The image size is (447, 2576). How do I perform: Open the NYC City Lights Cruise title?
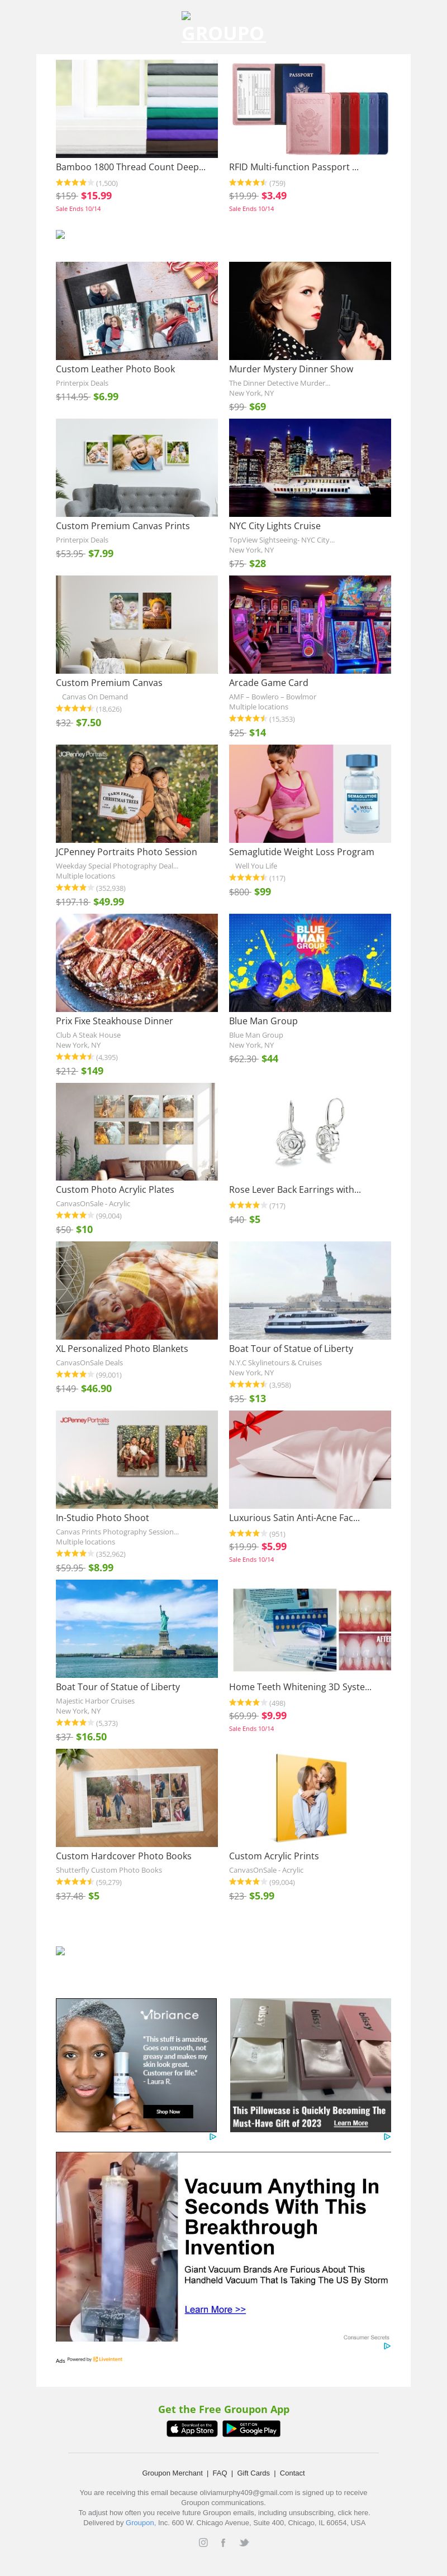click(275, 526)
